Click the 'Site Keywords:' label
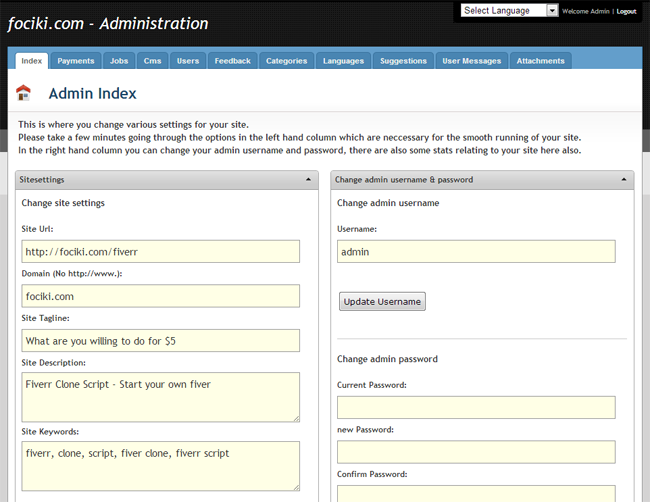 pyautogui.click(x=50, y=432)
